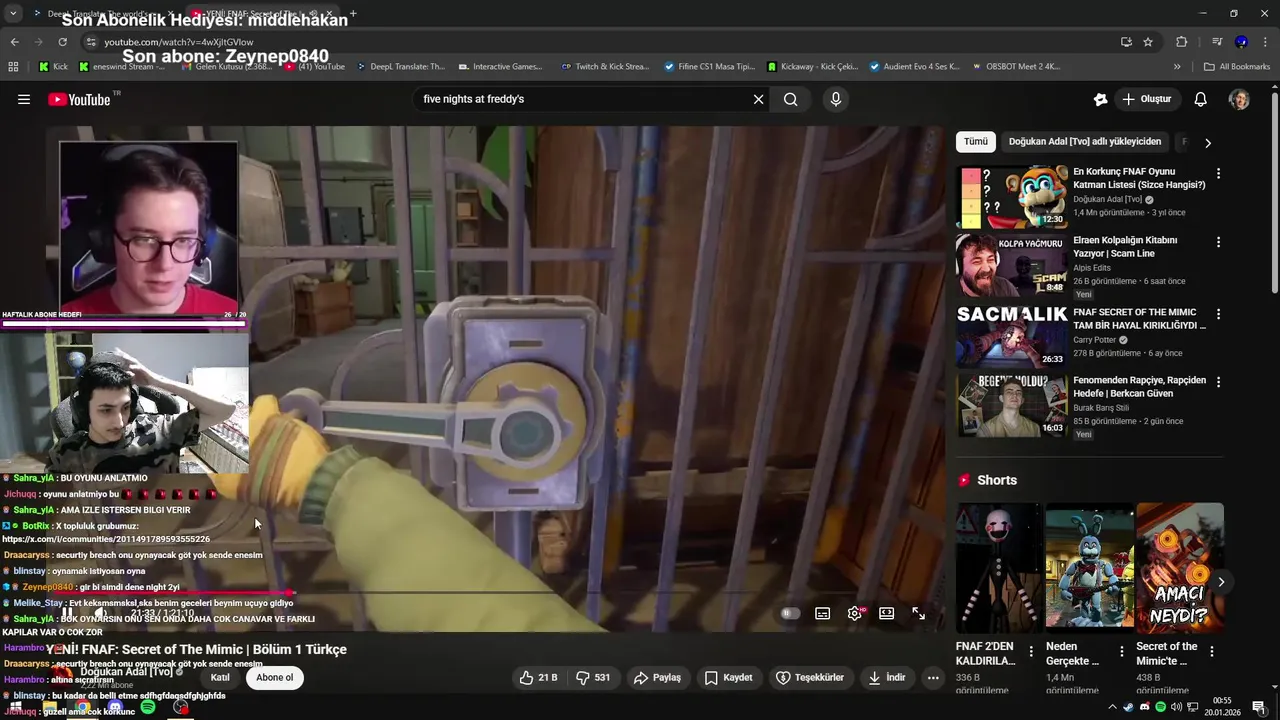The width and height of the screenshot is (1280, 720).
Task: Open En Korkunç FNAF Oyunu video thumbnail
Action: pyautogui.click(x=1012, y=197)
